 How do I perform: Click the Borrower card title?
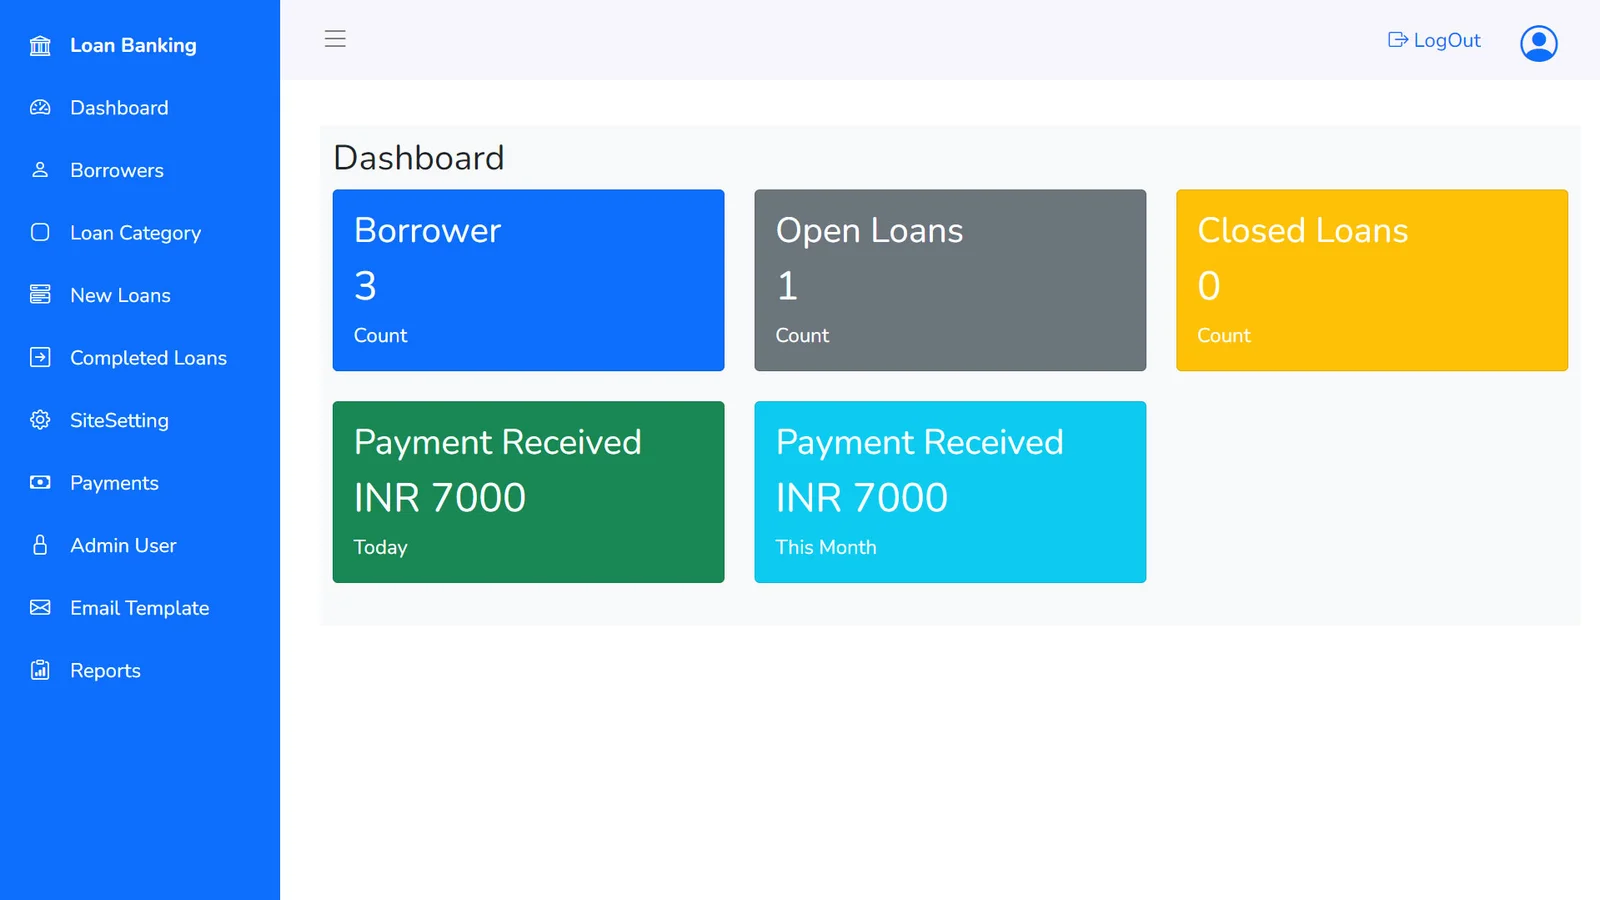(428, 230)
